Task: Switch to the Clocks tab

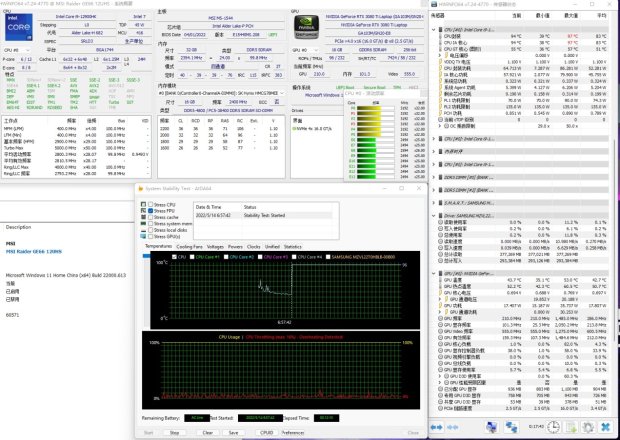Action: click(x=253, y=247)
